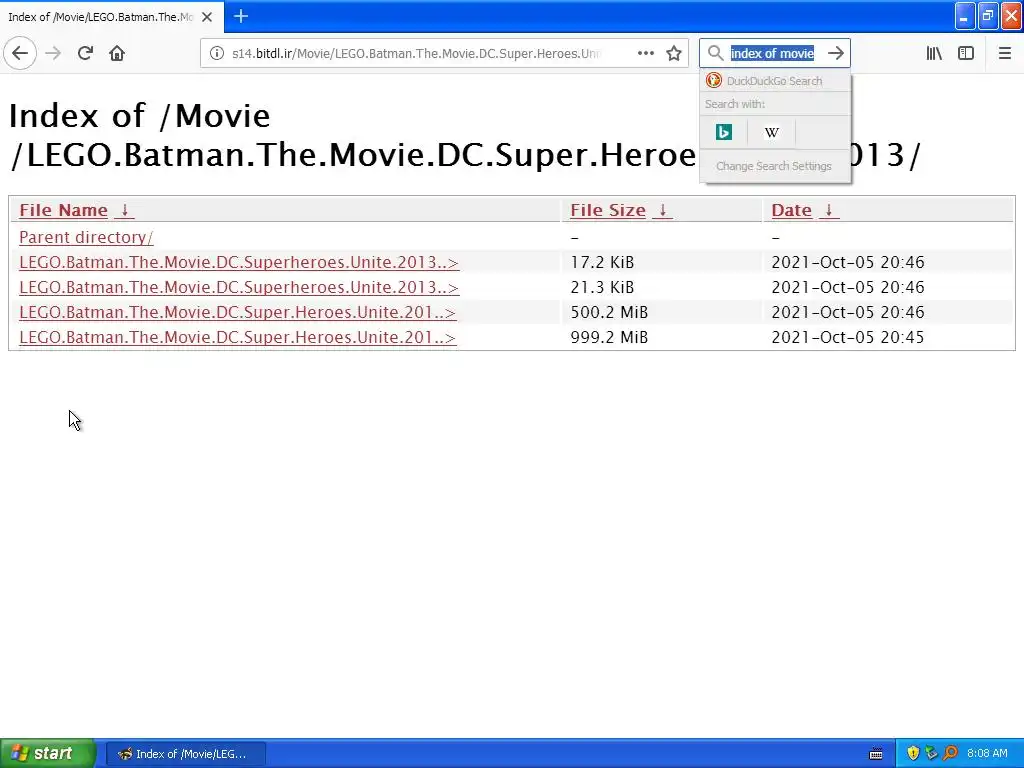This screenshot has height=768, width=1024.
Task: Open Change Search Settings
Action: (x=775, y=166)
